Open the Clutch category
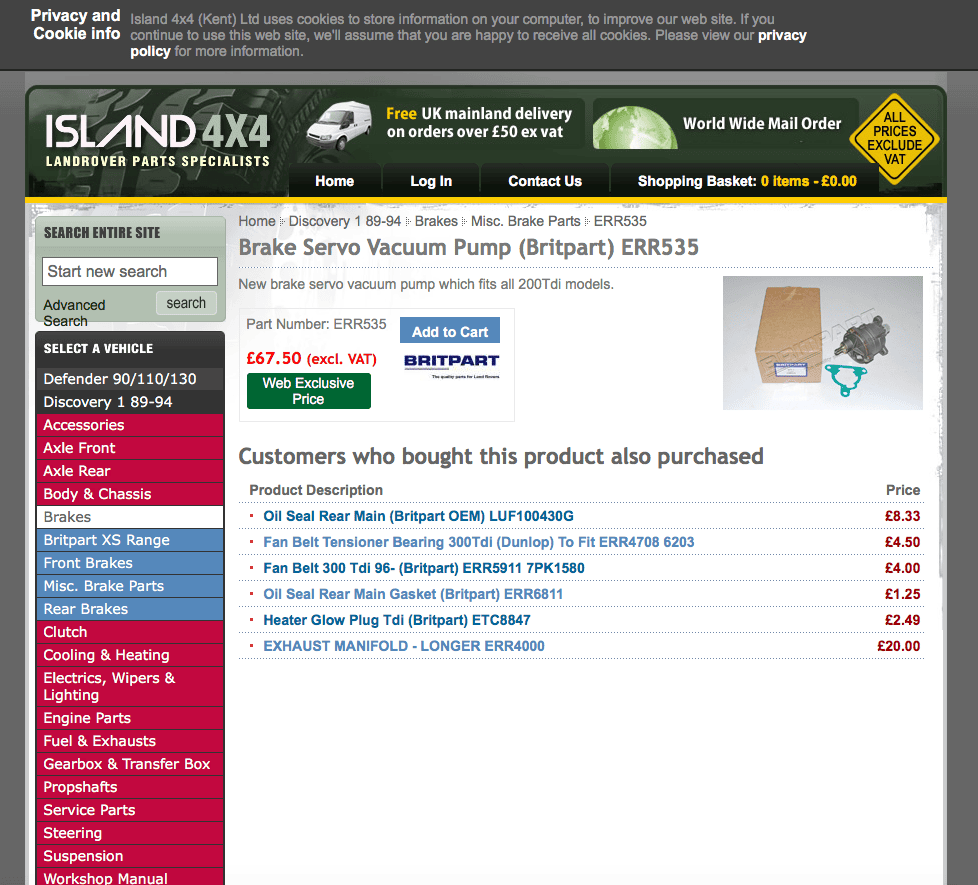The image size is (978, 885). point(130,632)
